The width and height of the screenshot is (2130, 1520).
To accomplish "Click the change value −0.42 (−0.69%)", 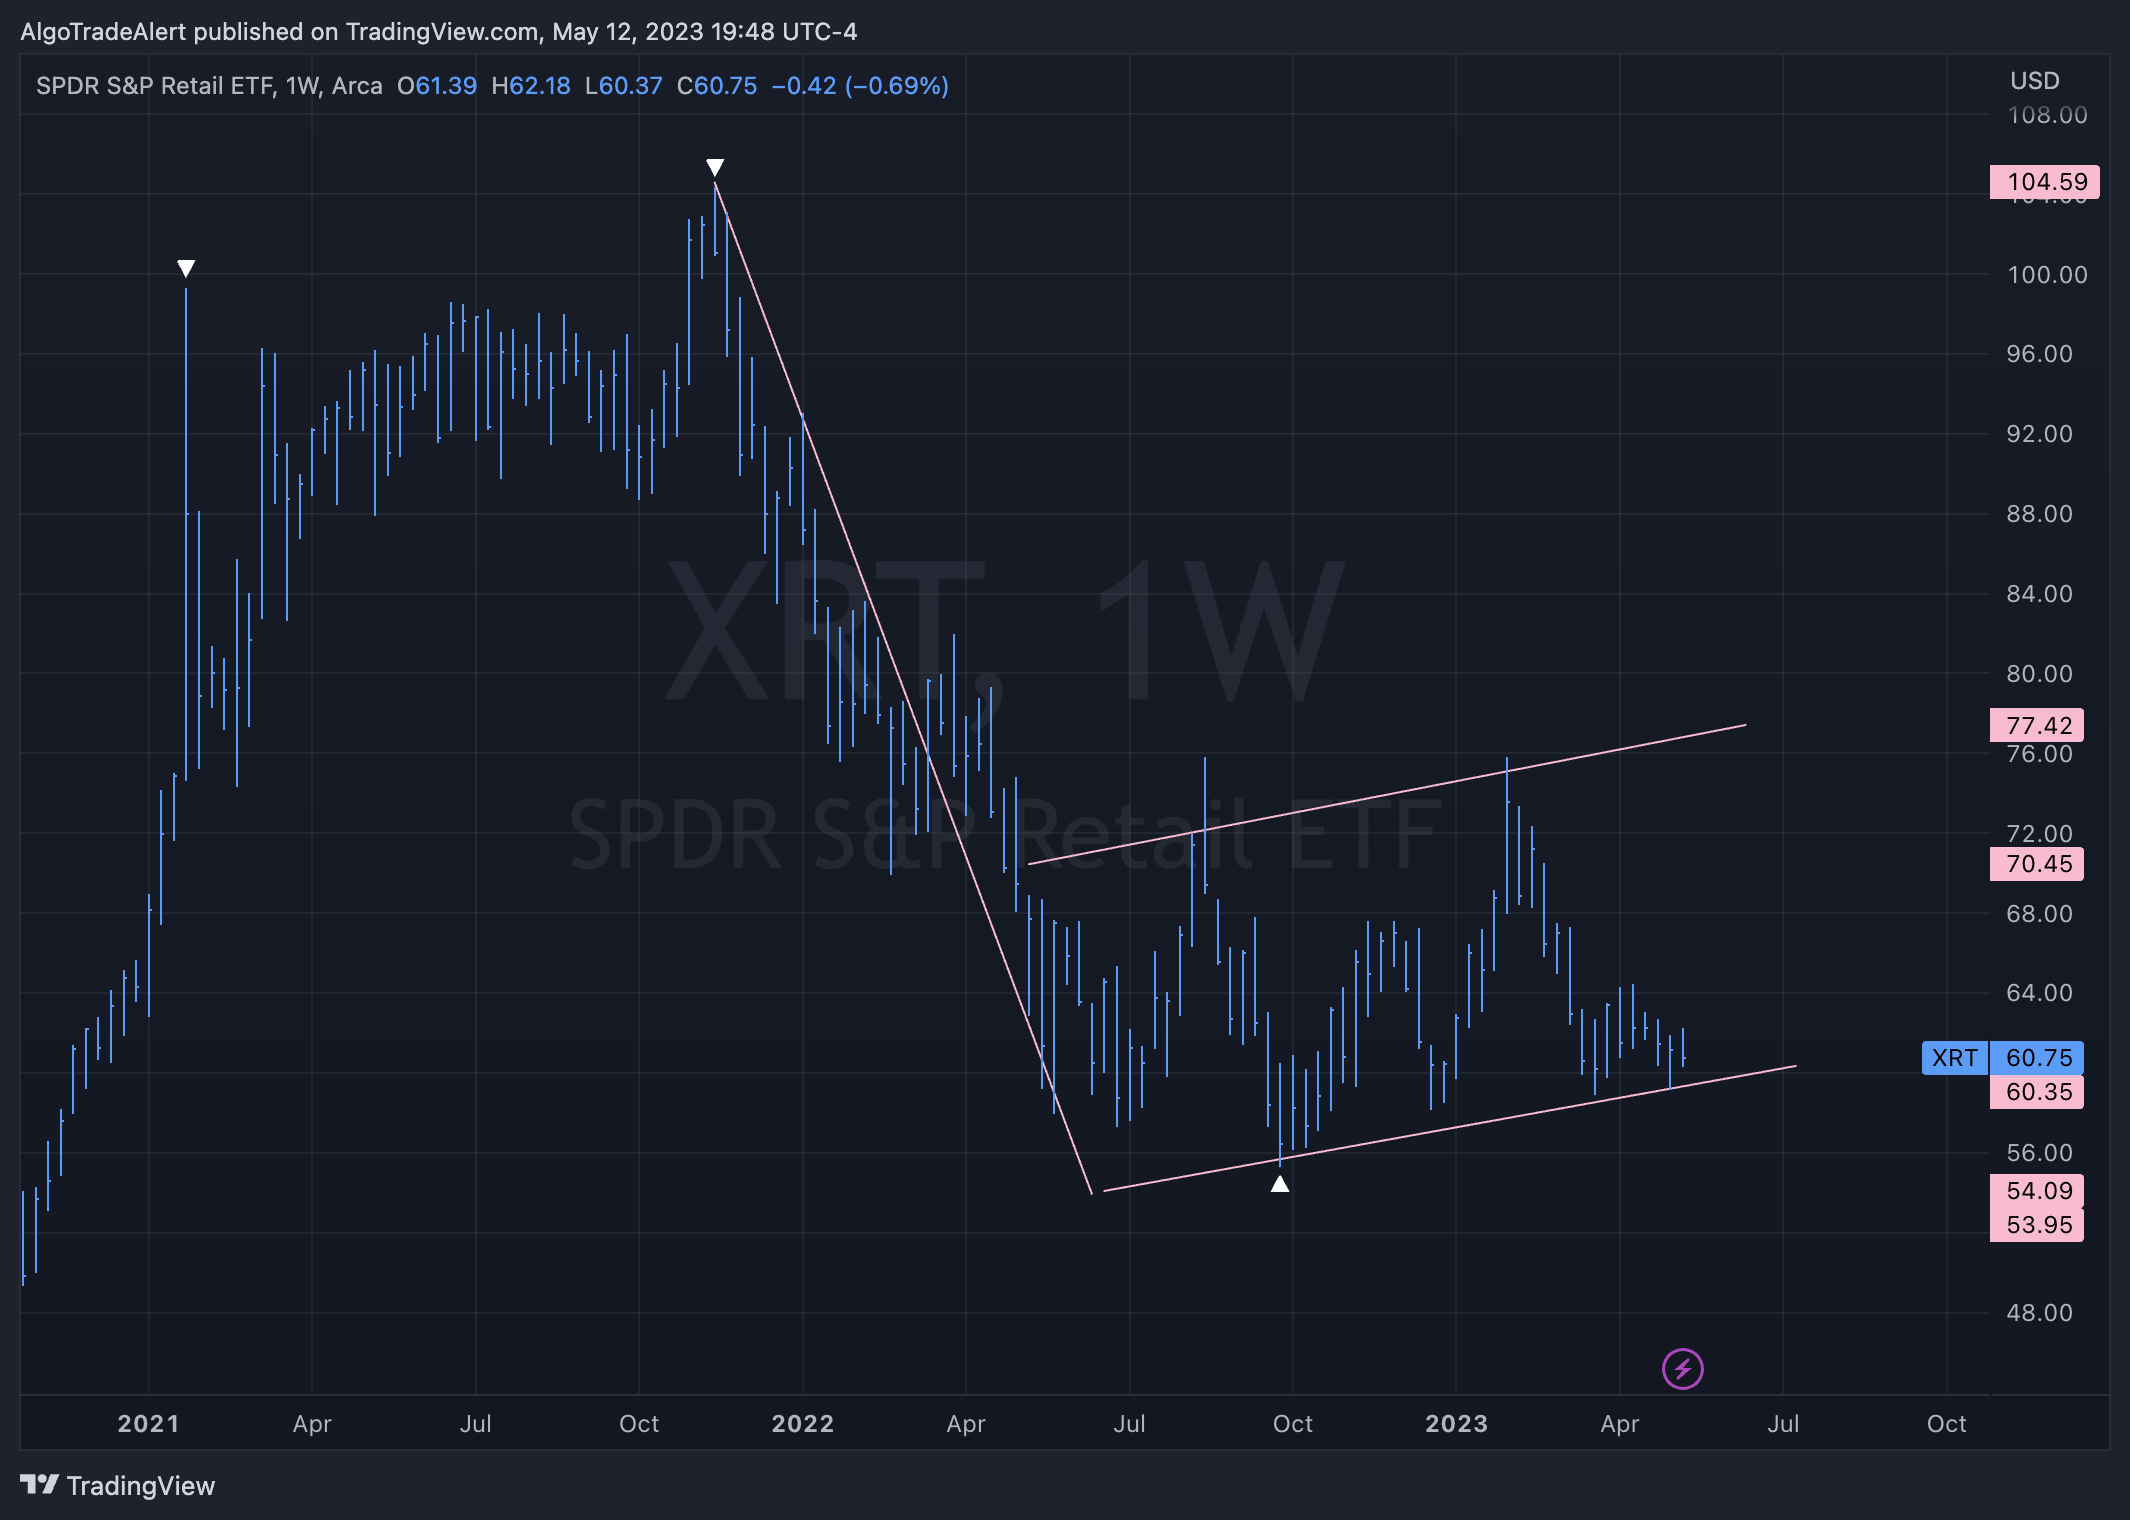I will (860, 86).
